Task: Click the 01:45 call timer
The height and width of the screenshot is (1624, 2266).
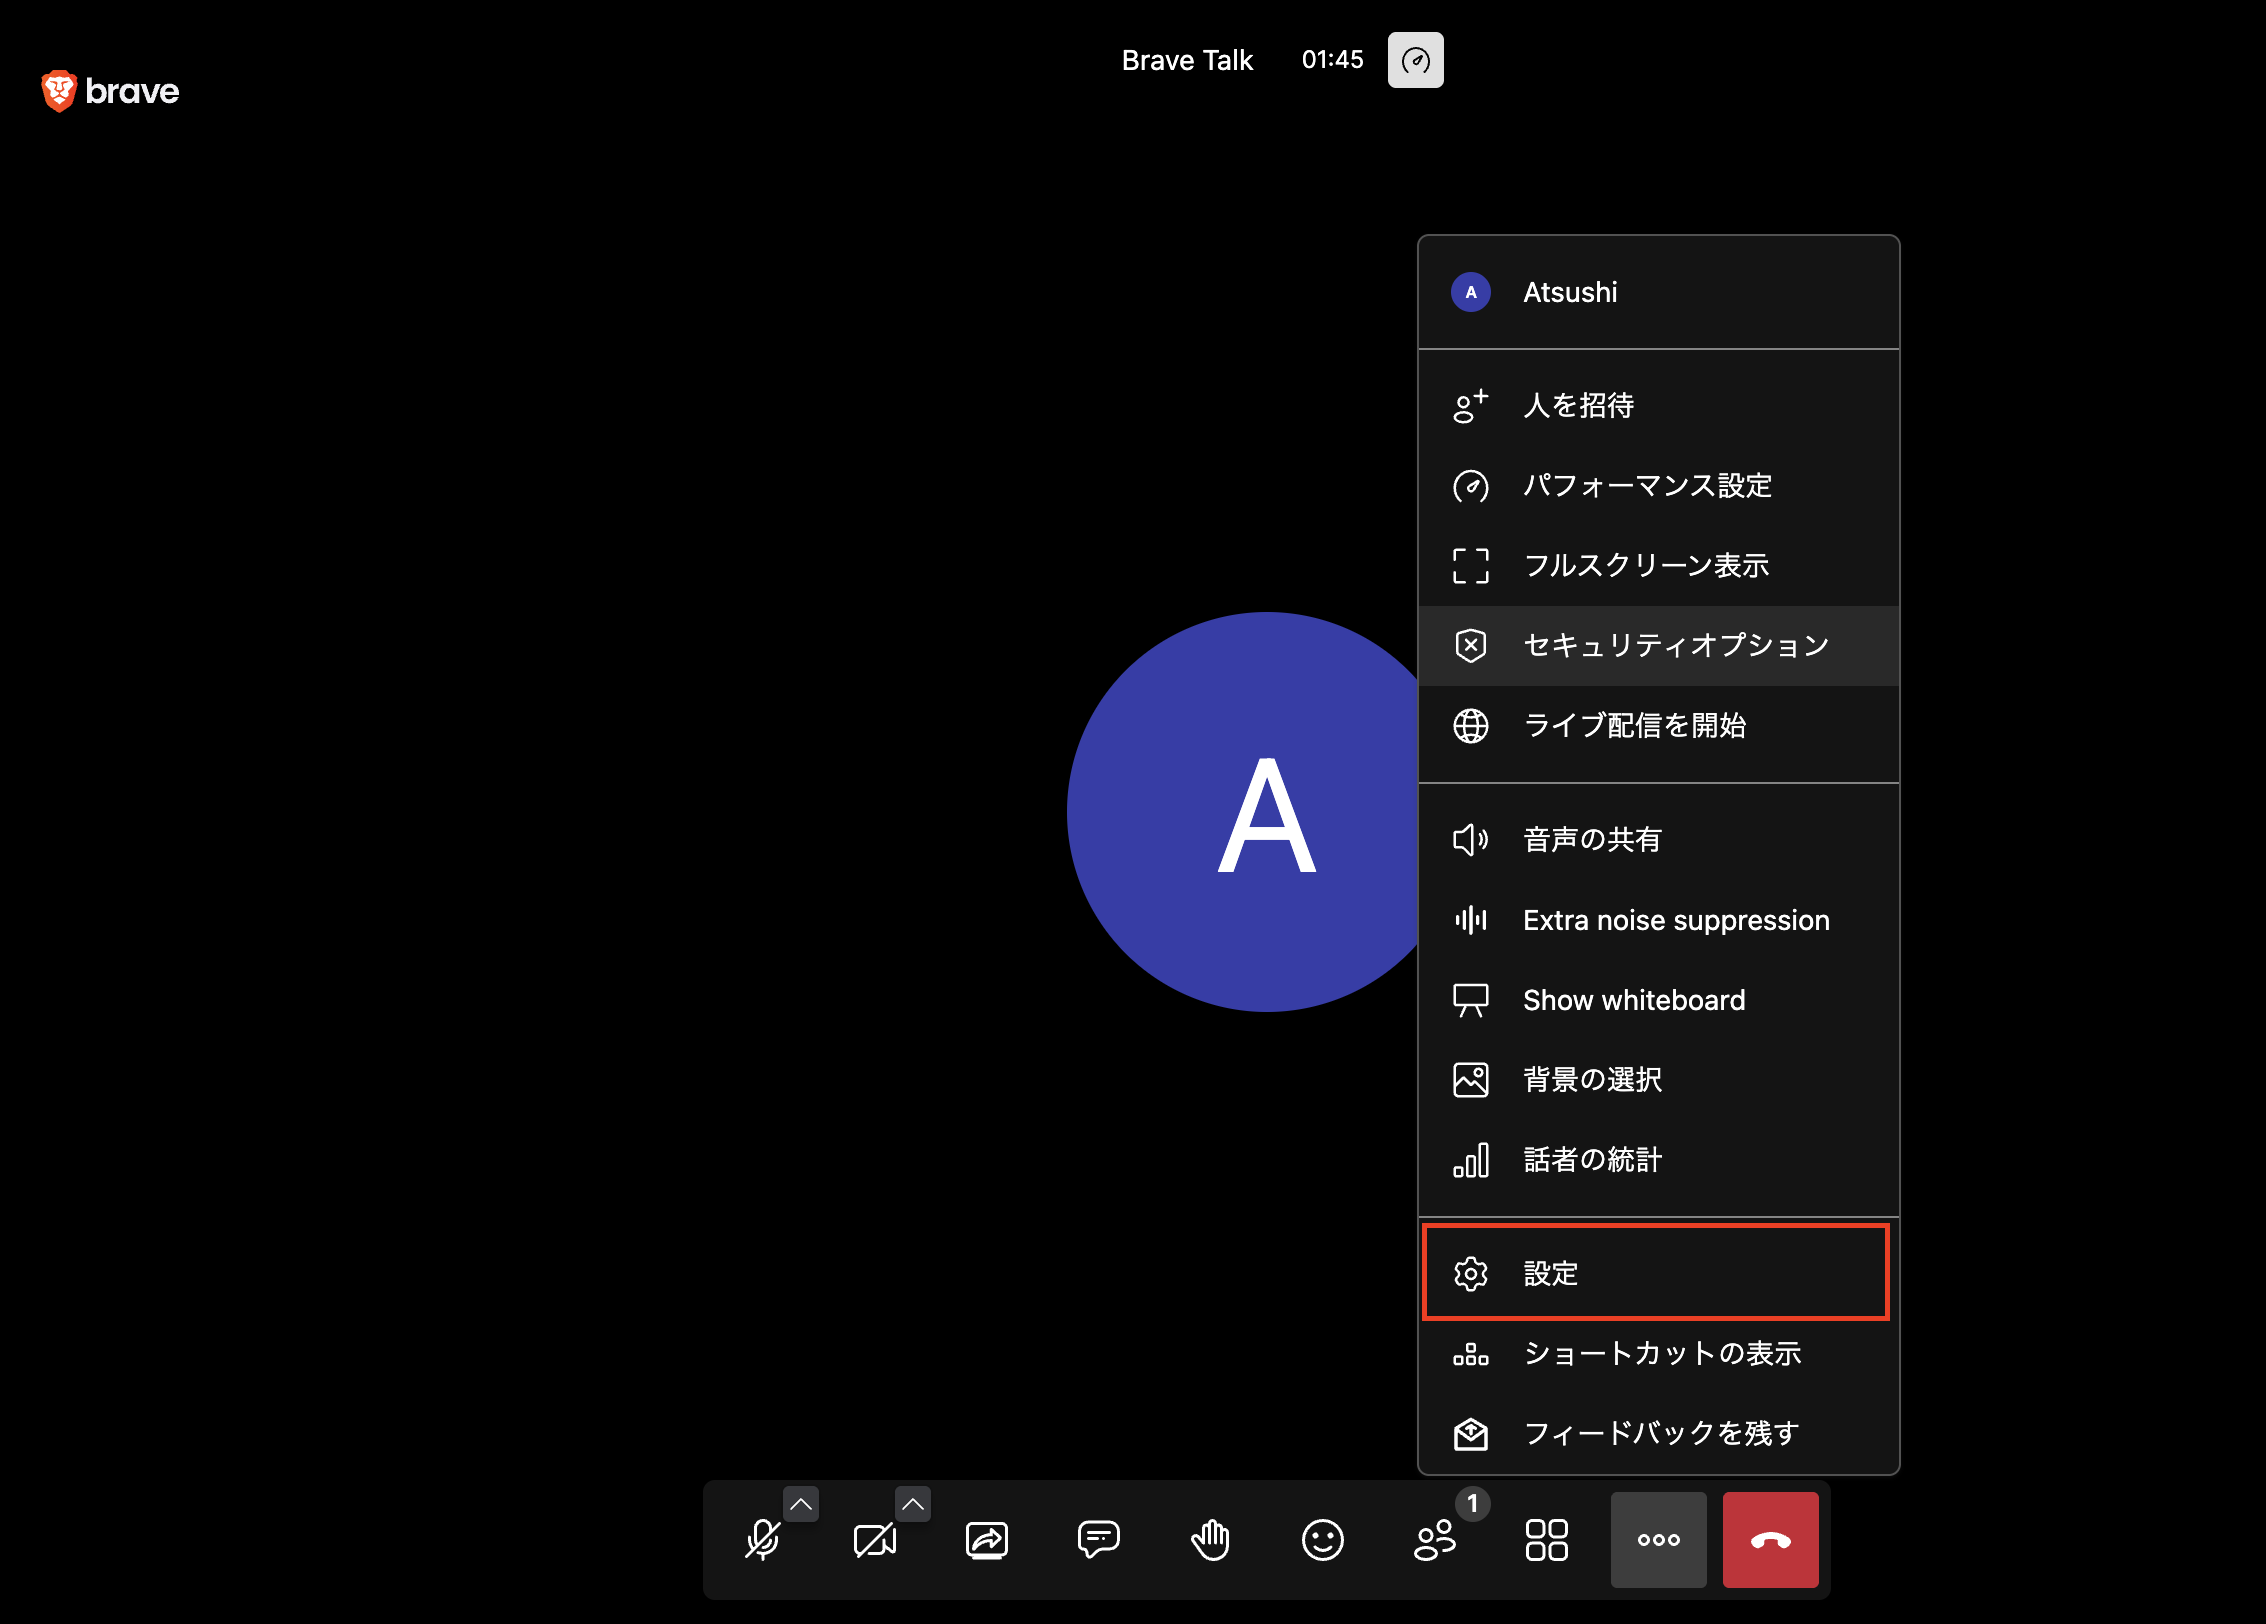Action: [x=1332, y=60]
